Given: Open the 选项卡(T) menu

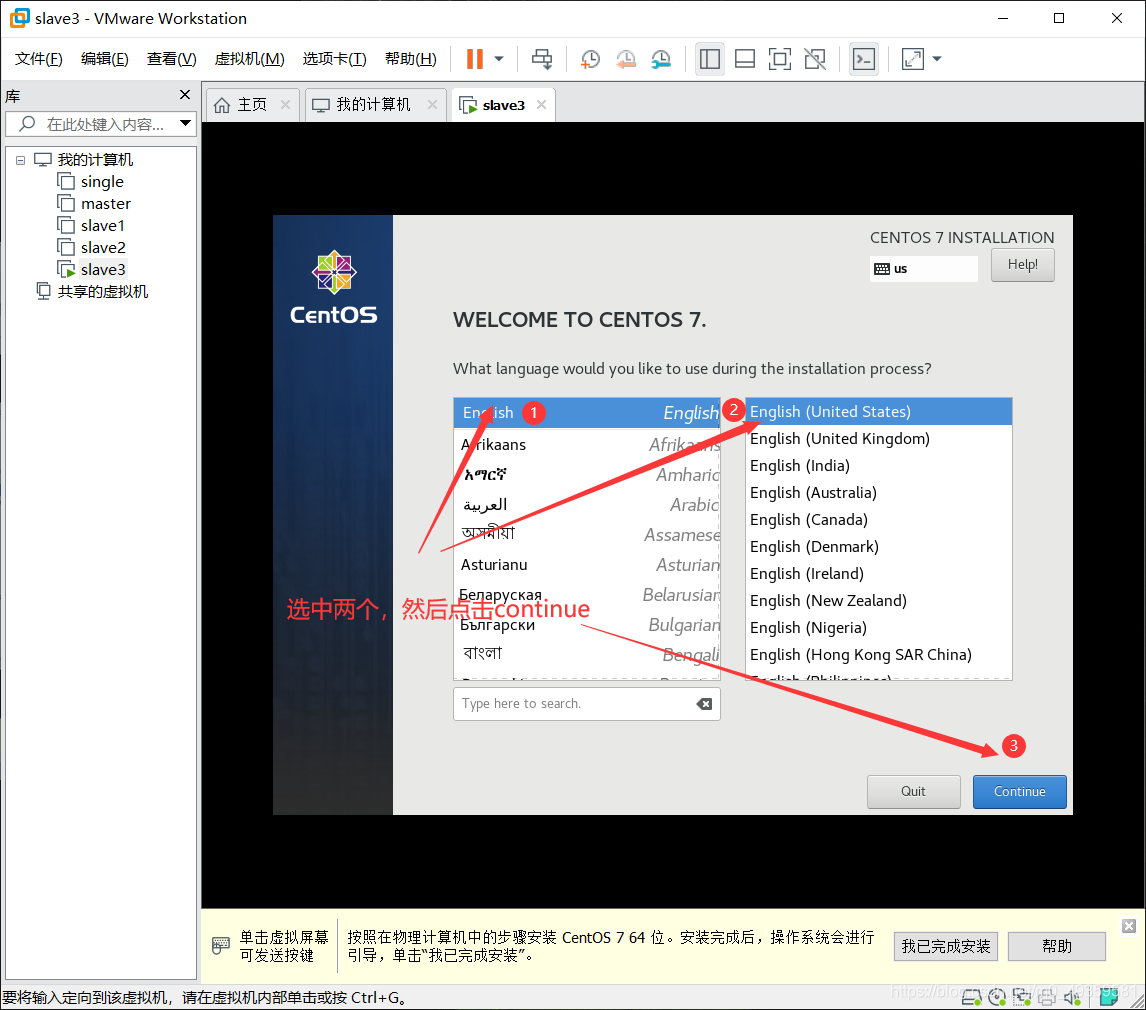Looking at the screenshot, I should [x=335, y=58].
